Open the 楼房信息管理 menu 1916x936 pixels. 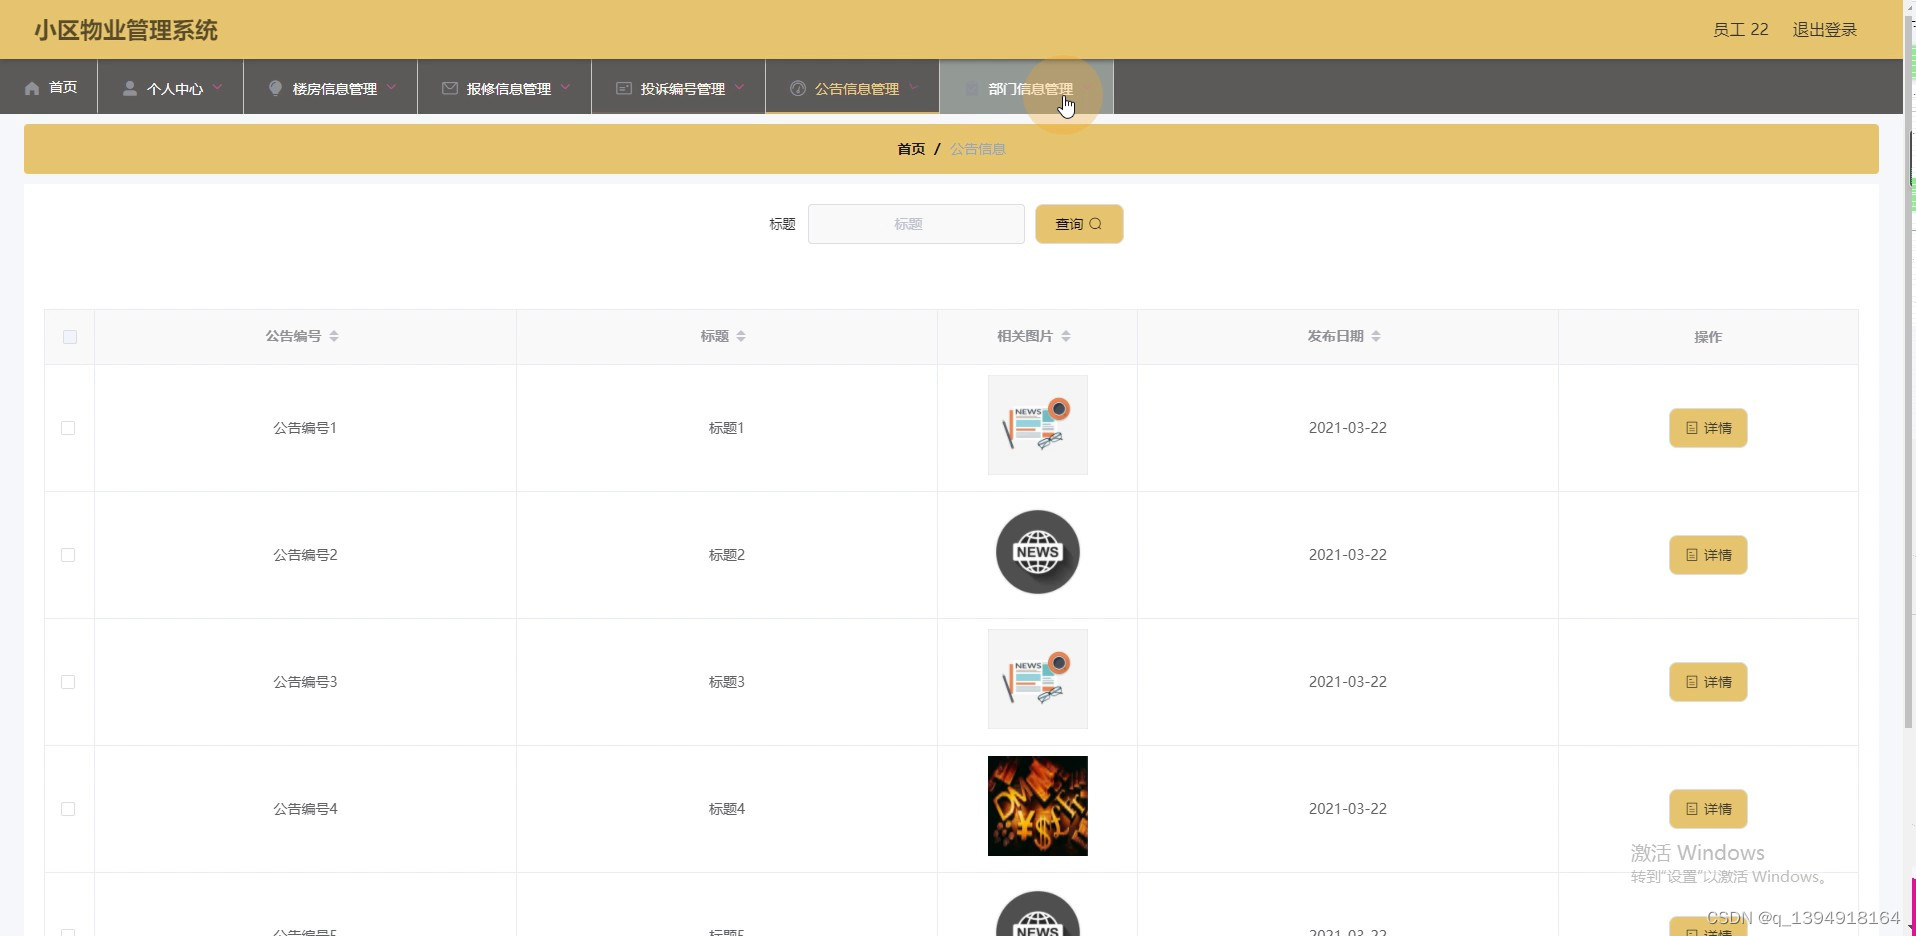(x=331, y=87)
